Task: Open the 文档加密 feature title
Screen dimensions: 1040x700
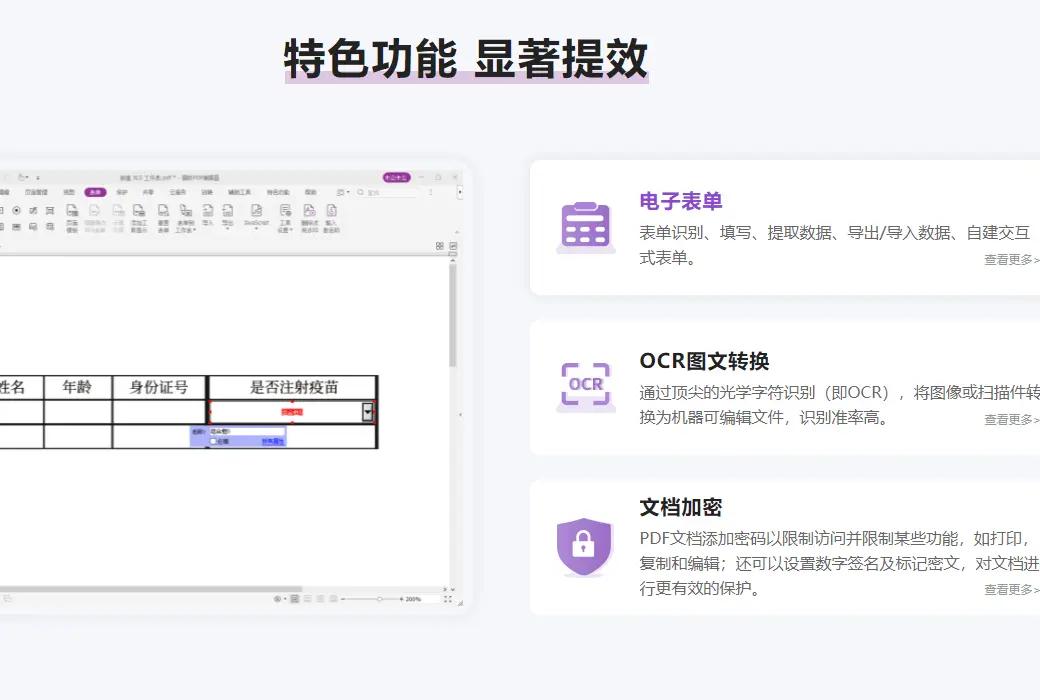Action: point(681,508)
